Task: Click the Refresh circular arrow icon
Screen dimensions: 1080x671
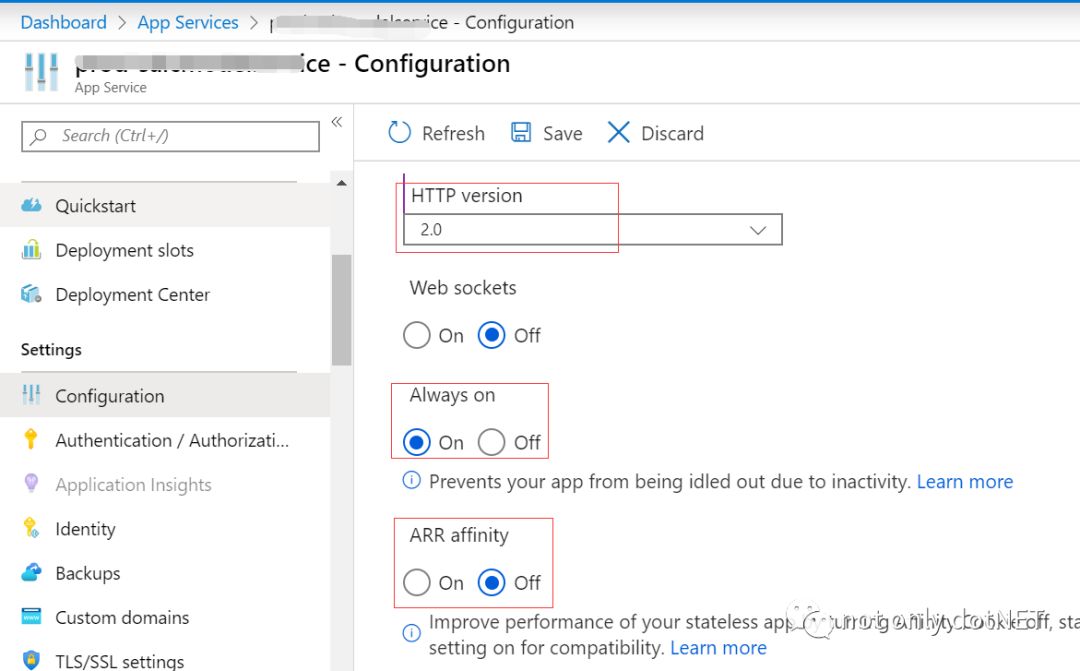Action: (399, 132)
